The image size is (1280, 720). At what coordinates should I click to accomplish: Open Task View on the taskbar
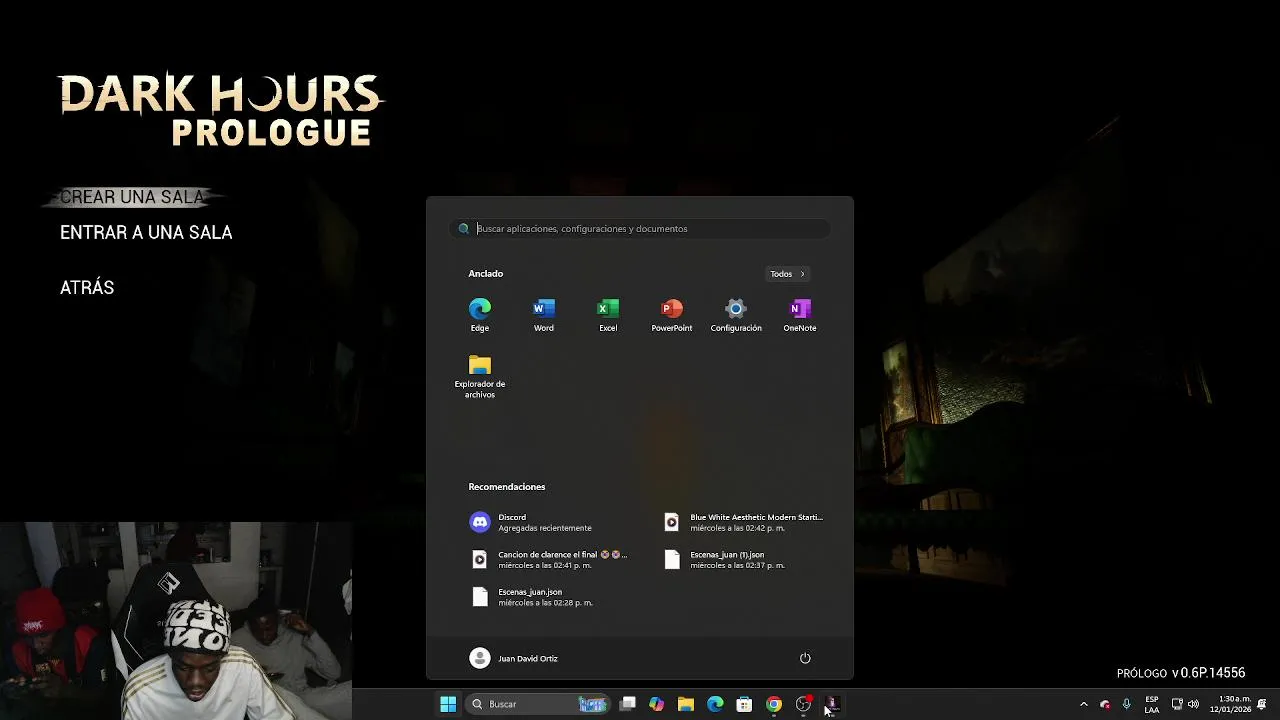[x=627, y=704]
